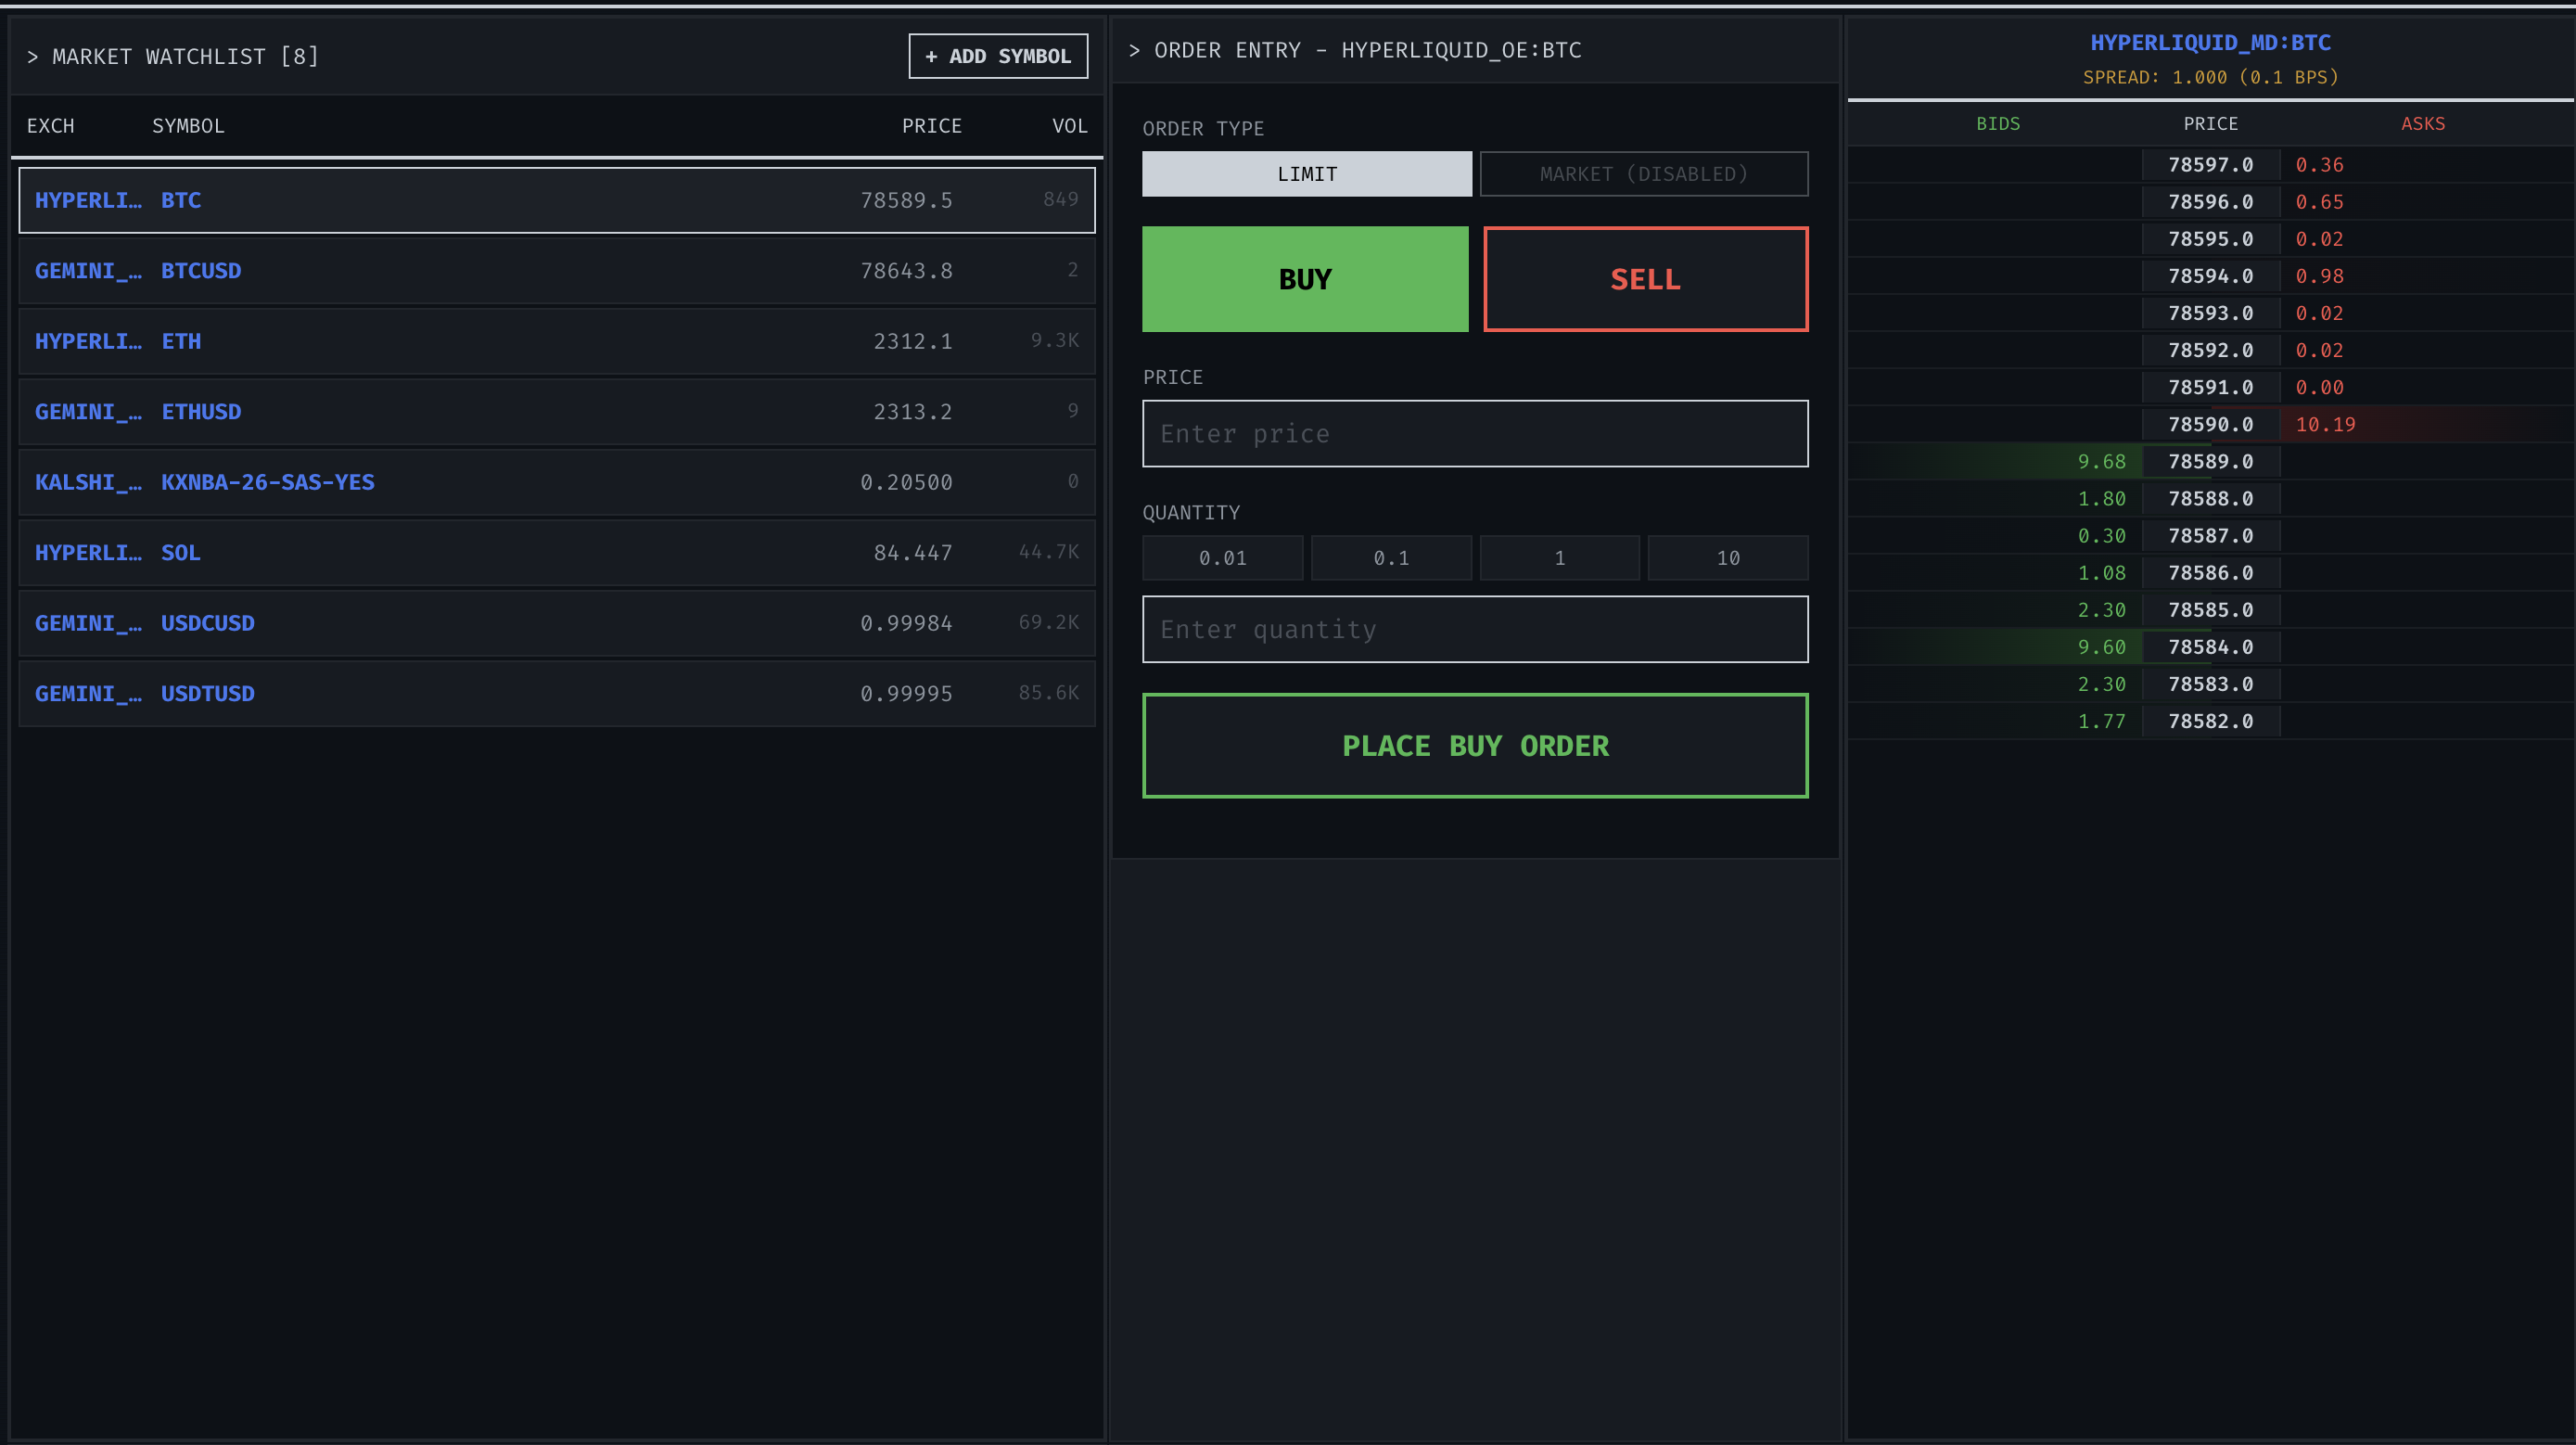The width and height of the screenshot is (2576, 1445).
Task: Set quantity preset 1
Action: pyautogui.click(x=1559, y=558)
